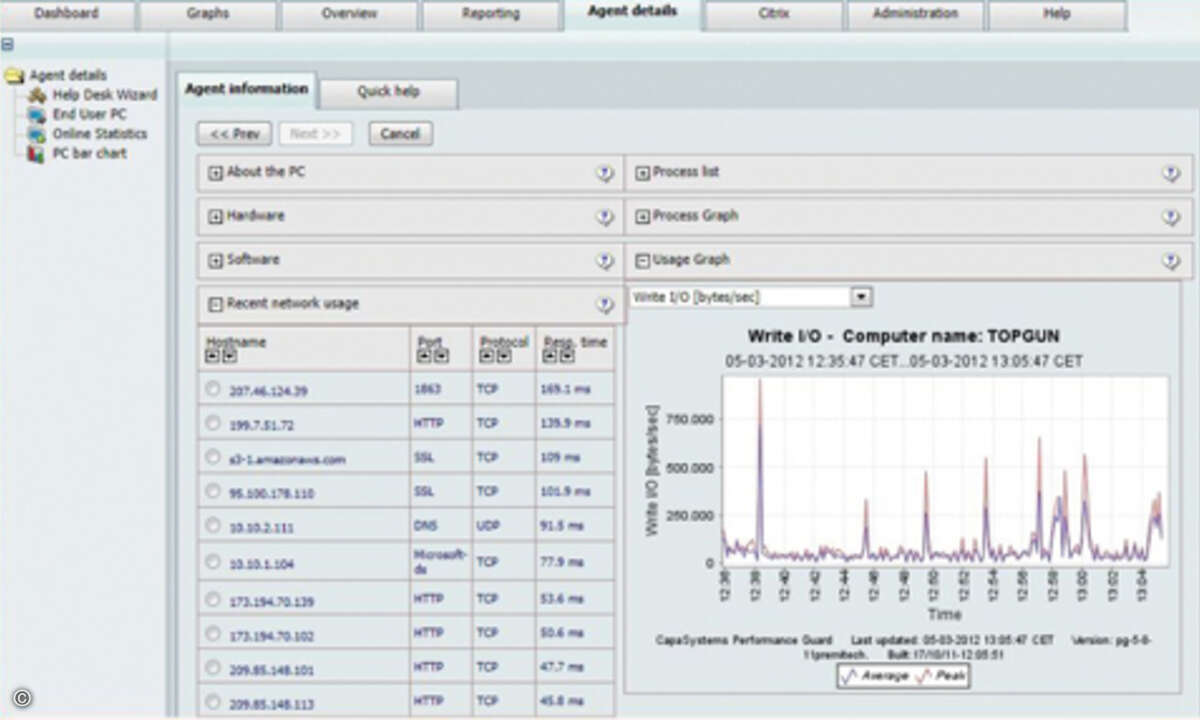Collapse the Usage Graph section
1200x720 pixels.
[642, 260]
